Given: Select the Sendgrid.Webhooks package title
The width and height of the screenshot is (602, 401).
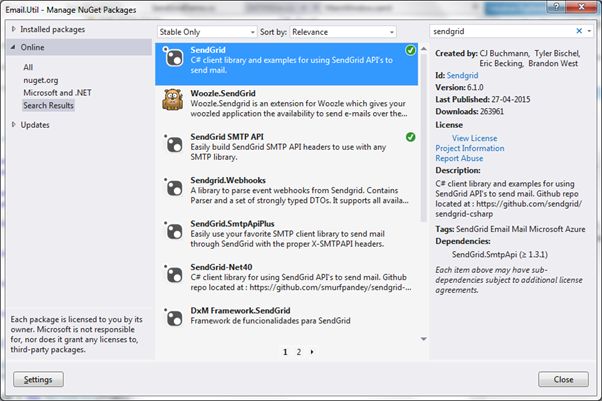Looking at the screenshot, I should coord(228,180).
